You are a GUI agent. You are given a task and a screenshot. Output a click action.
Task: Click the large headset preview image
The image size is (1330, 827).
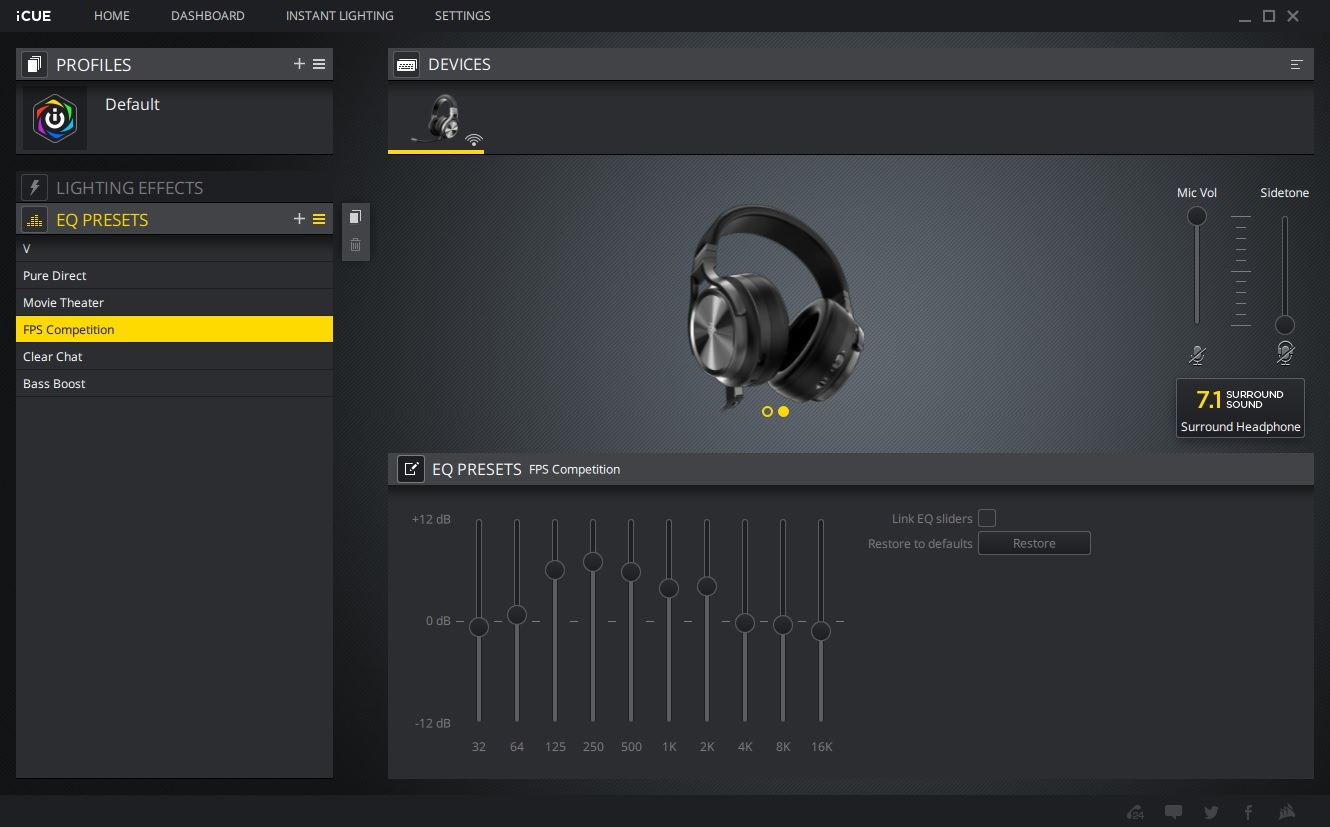pos(776,306)
